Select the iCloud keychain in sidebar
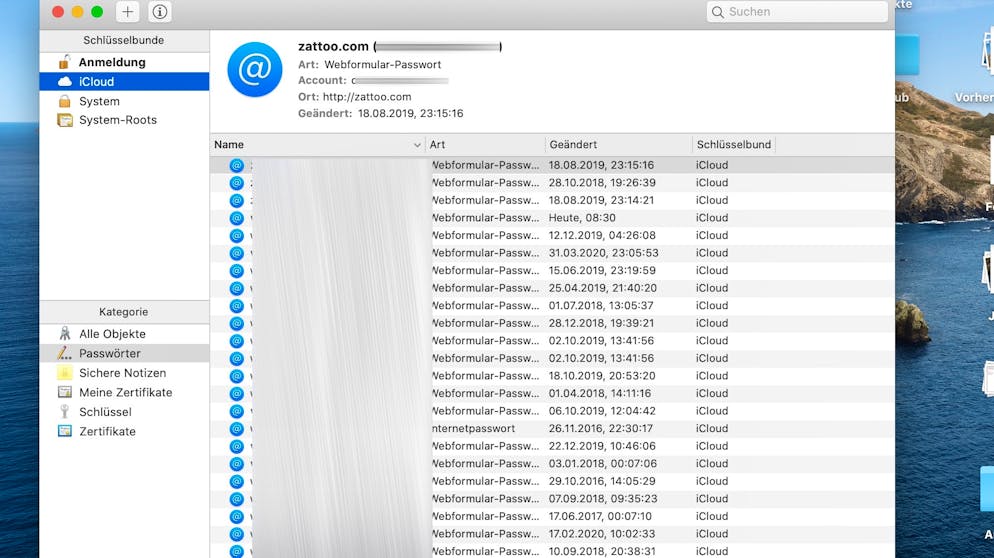The height and width of the screenshot is (558, 994). [x=96, y=82]
